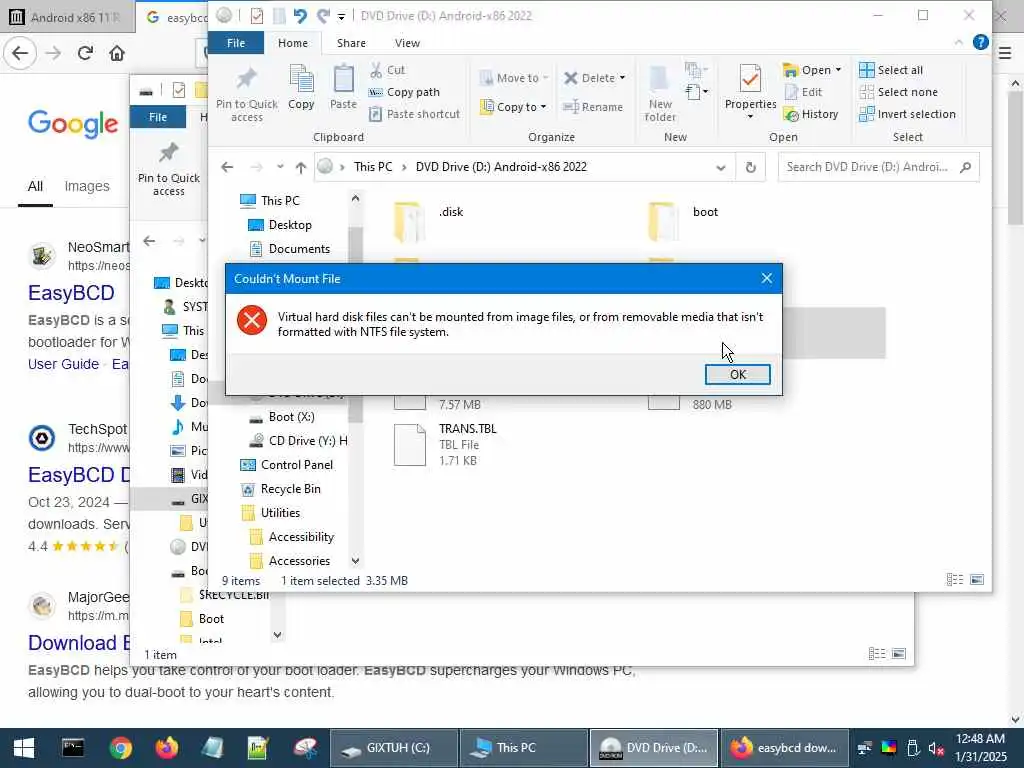Click Copy path in the ribbon
Image resolution: width=1024 pixels, height=768 pixels.
[404, 92]
